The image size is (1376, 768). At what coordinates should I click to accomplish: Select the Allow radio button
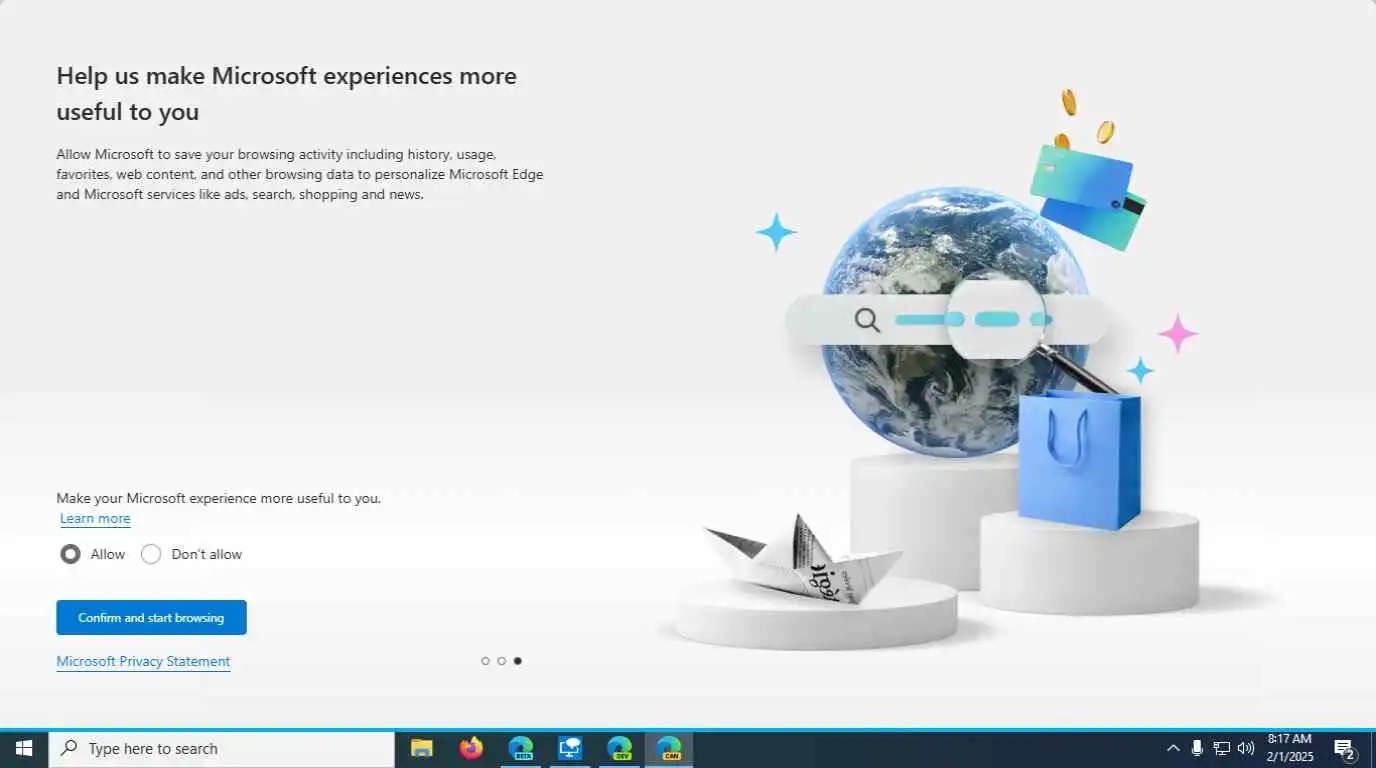coord(70,554)
